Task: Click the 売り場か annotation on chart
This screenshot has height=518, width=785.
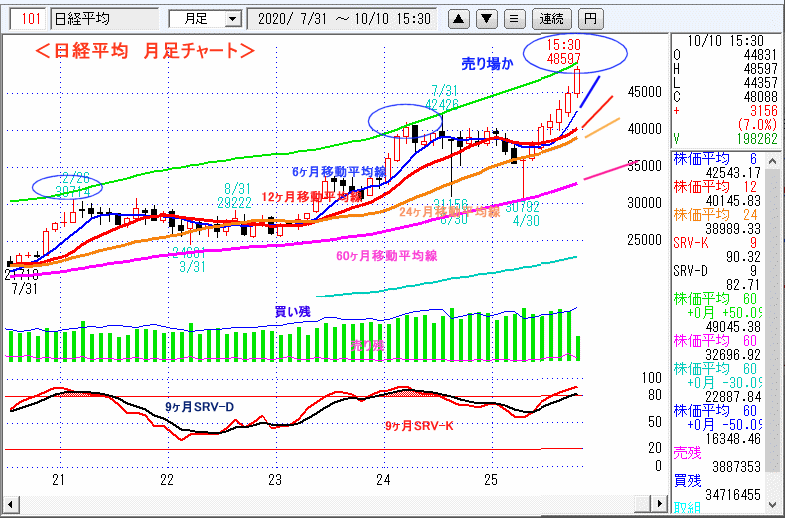Action: 487,63
